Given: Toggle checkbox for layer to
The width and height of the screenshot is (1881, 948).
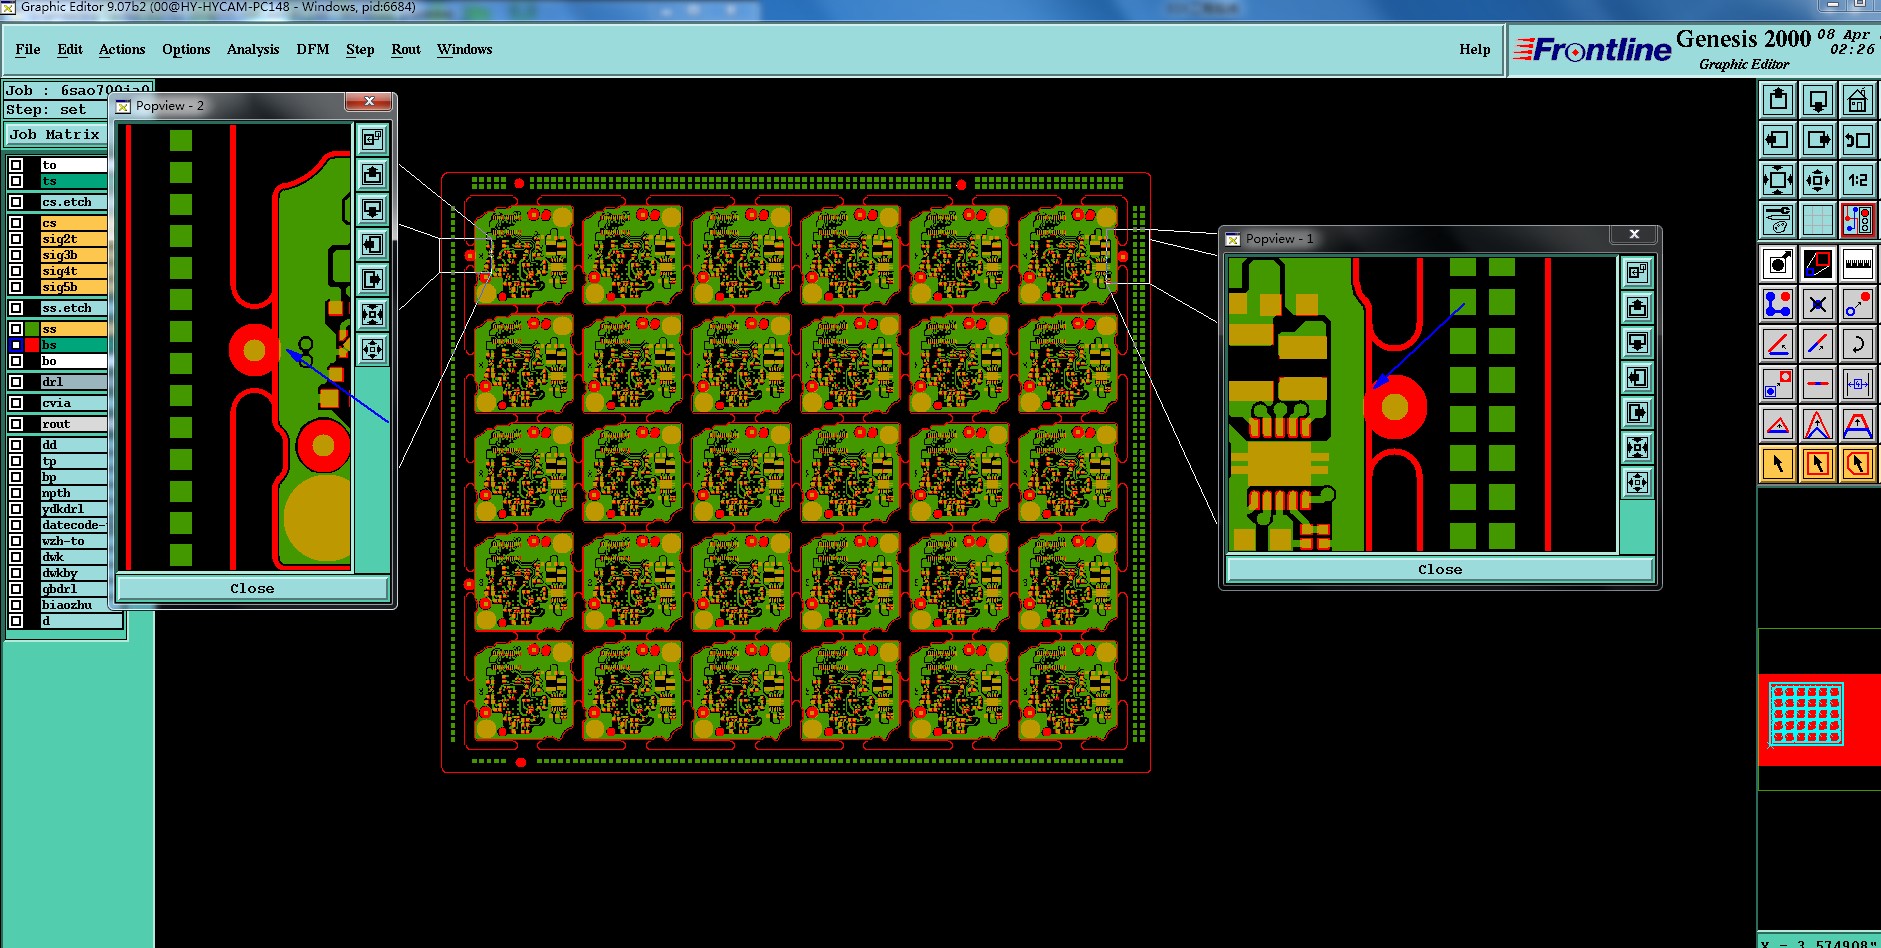Looking at the screenshot, I should pyautogui.click(x=16, y=165).
